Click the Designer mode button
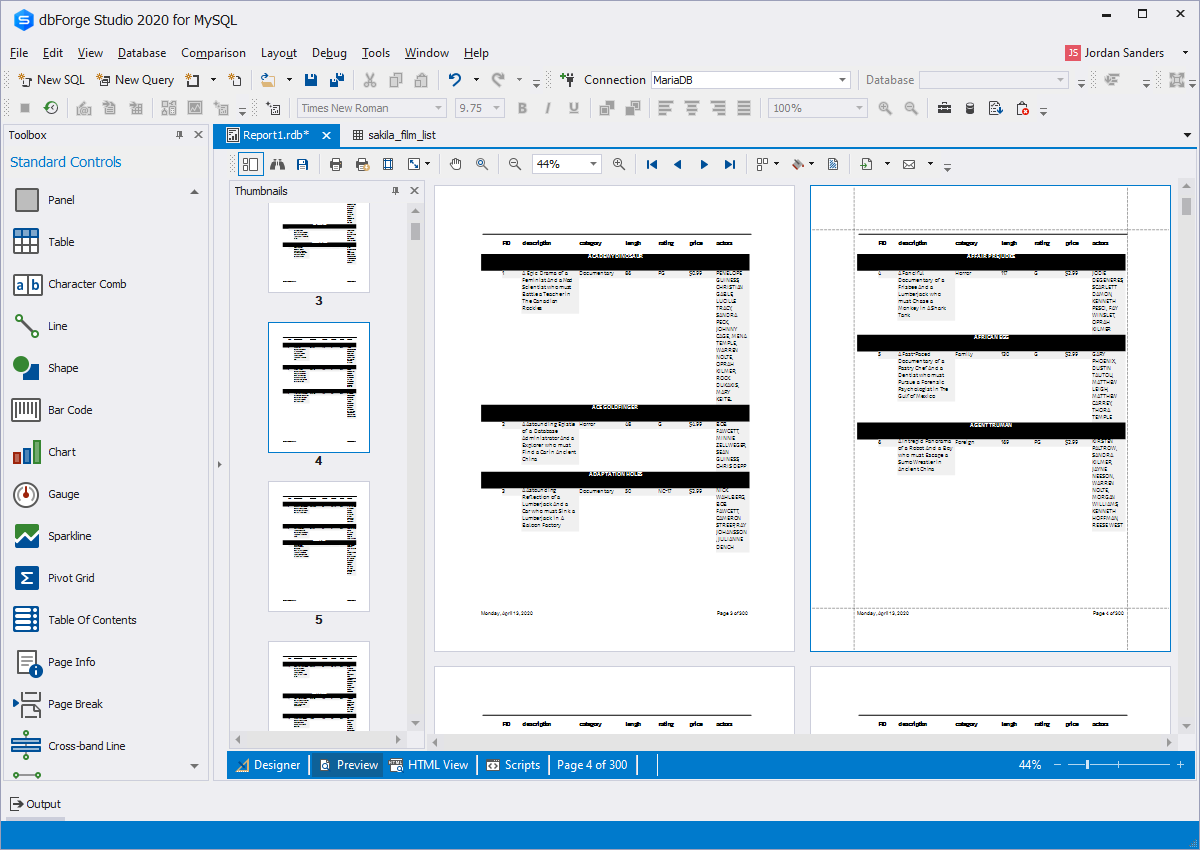The width and height of the screenshot is (1200, 850). (x=268, y=764)
